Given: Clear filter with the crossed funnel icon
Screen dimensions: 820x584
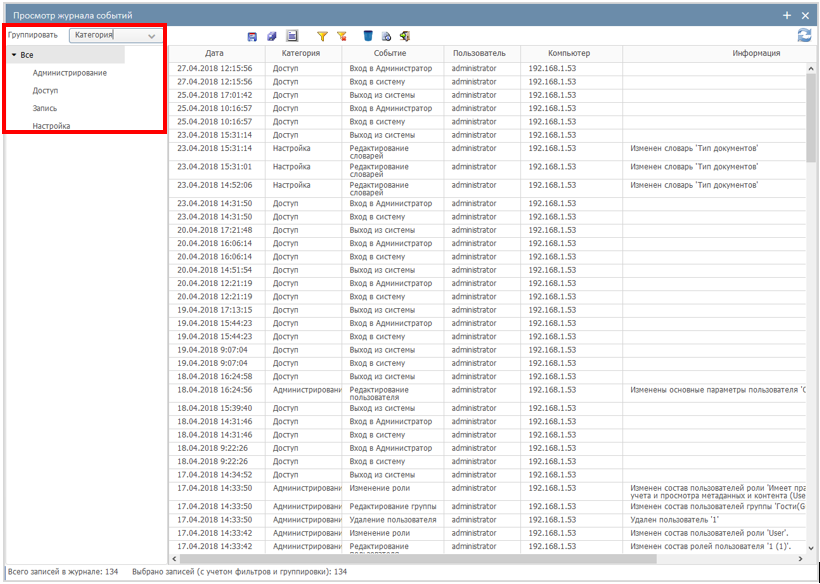Looking at the screenshot, I should point(341,36).
